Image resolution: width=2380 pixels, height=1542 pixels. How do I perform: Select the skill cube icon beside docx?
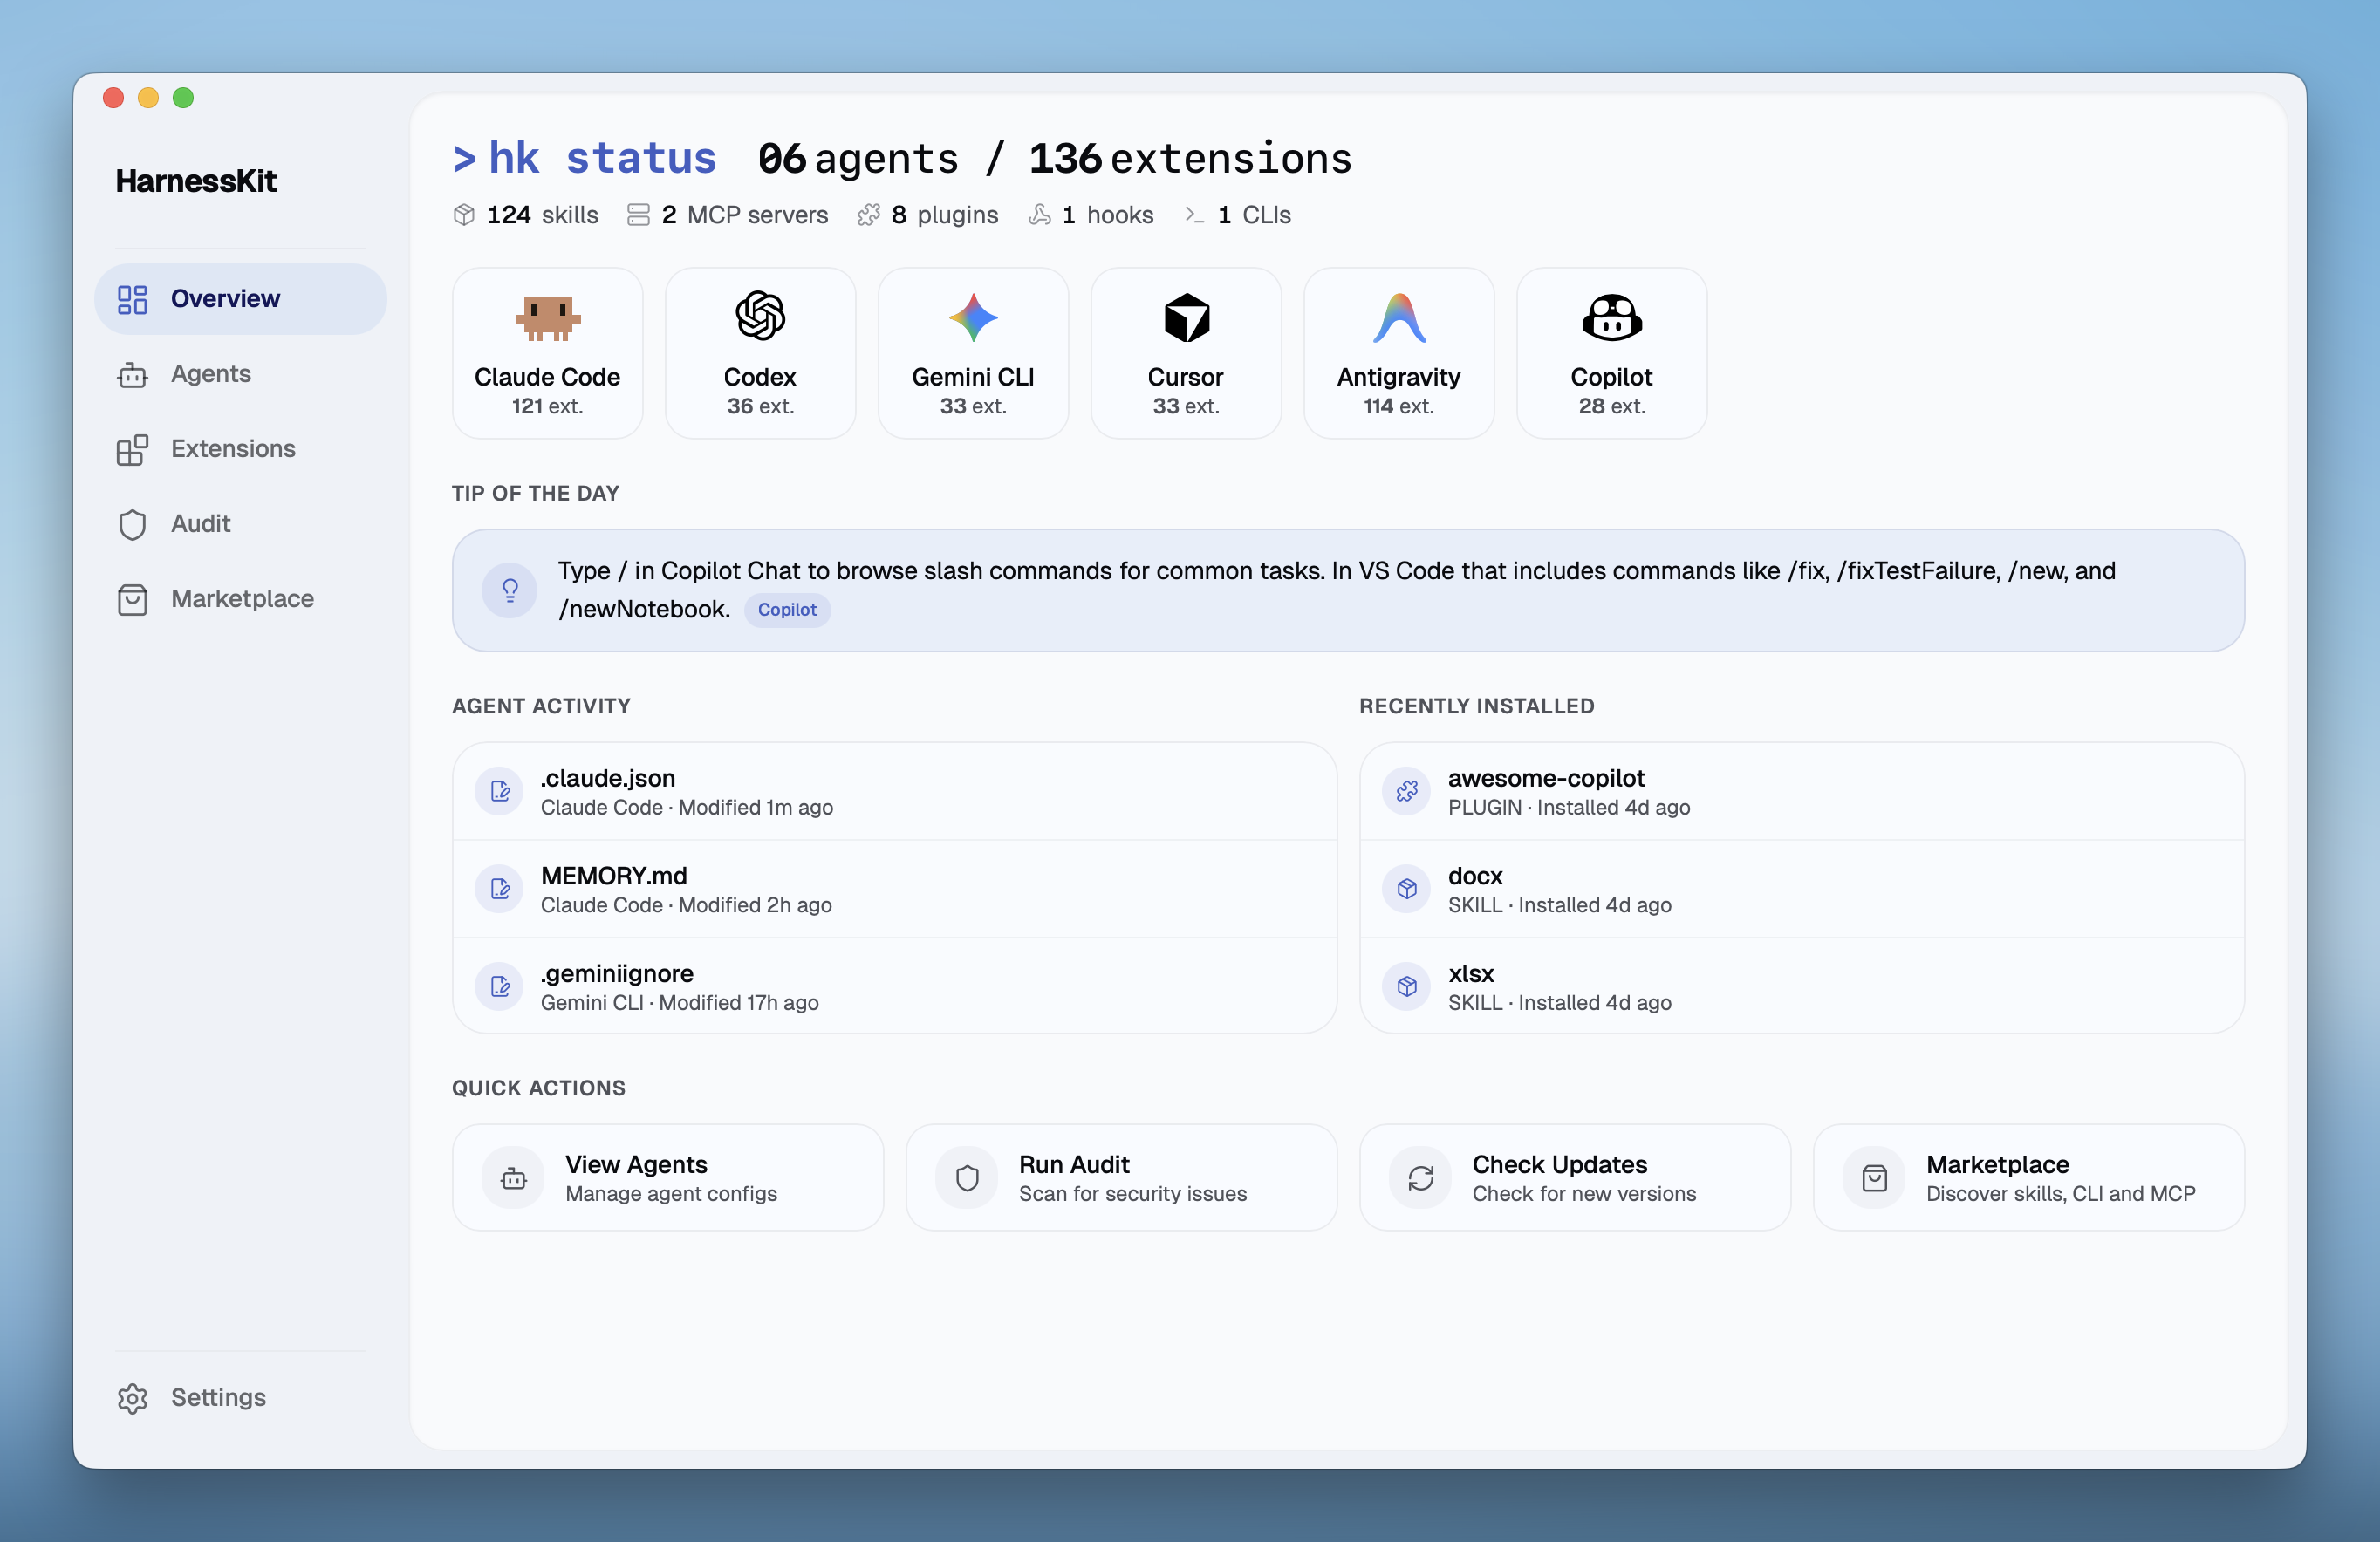click(1406, 889)
